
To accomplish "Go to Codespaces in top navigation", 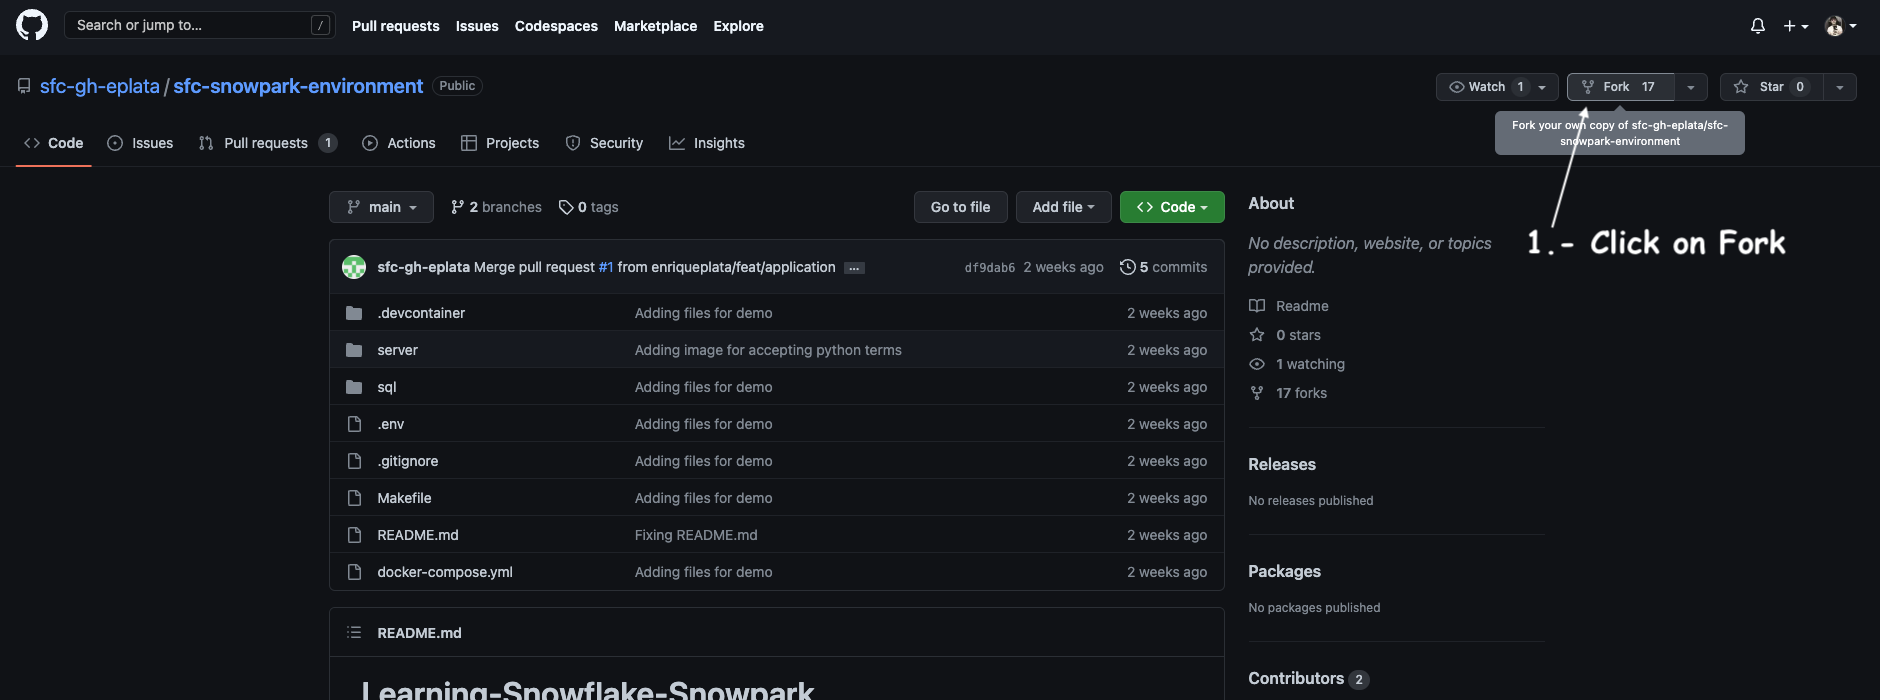I will click(x=556, y=26).
